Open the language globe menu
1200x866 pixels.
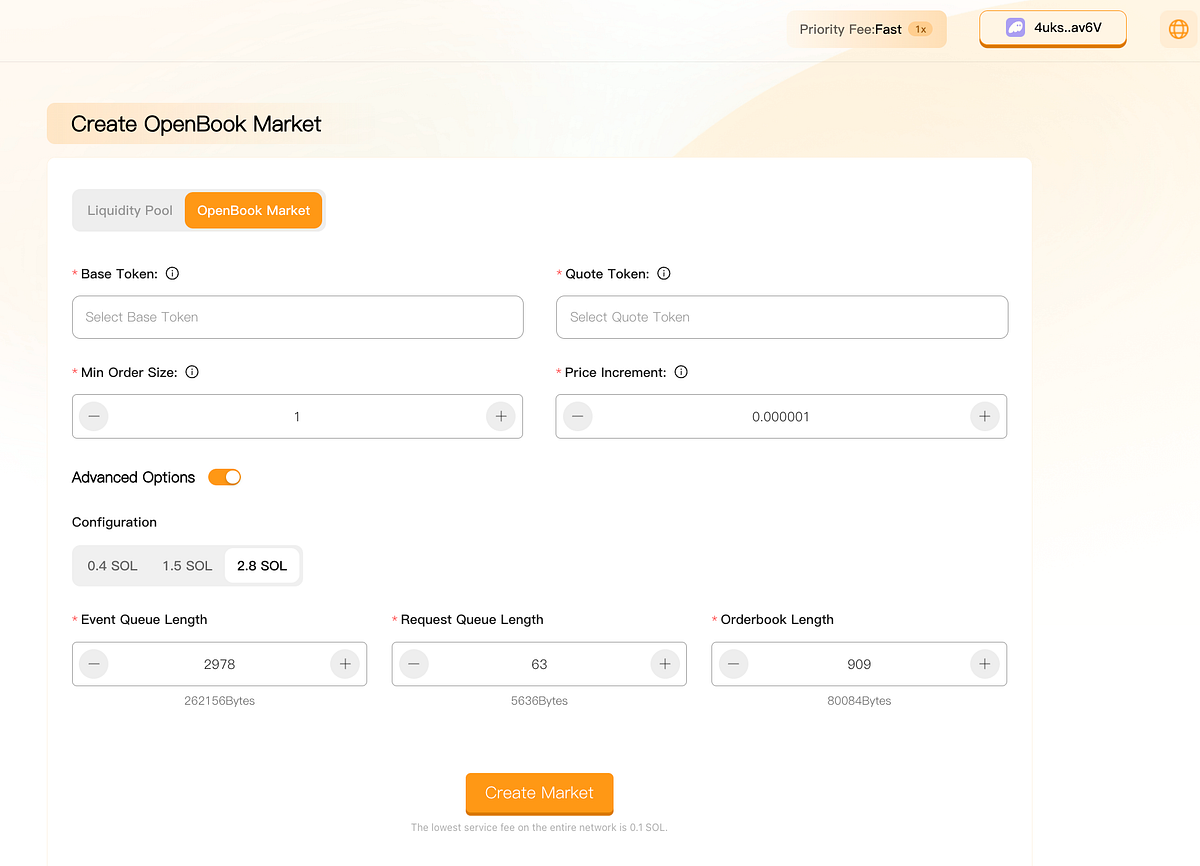tap(1177, 28)
